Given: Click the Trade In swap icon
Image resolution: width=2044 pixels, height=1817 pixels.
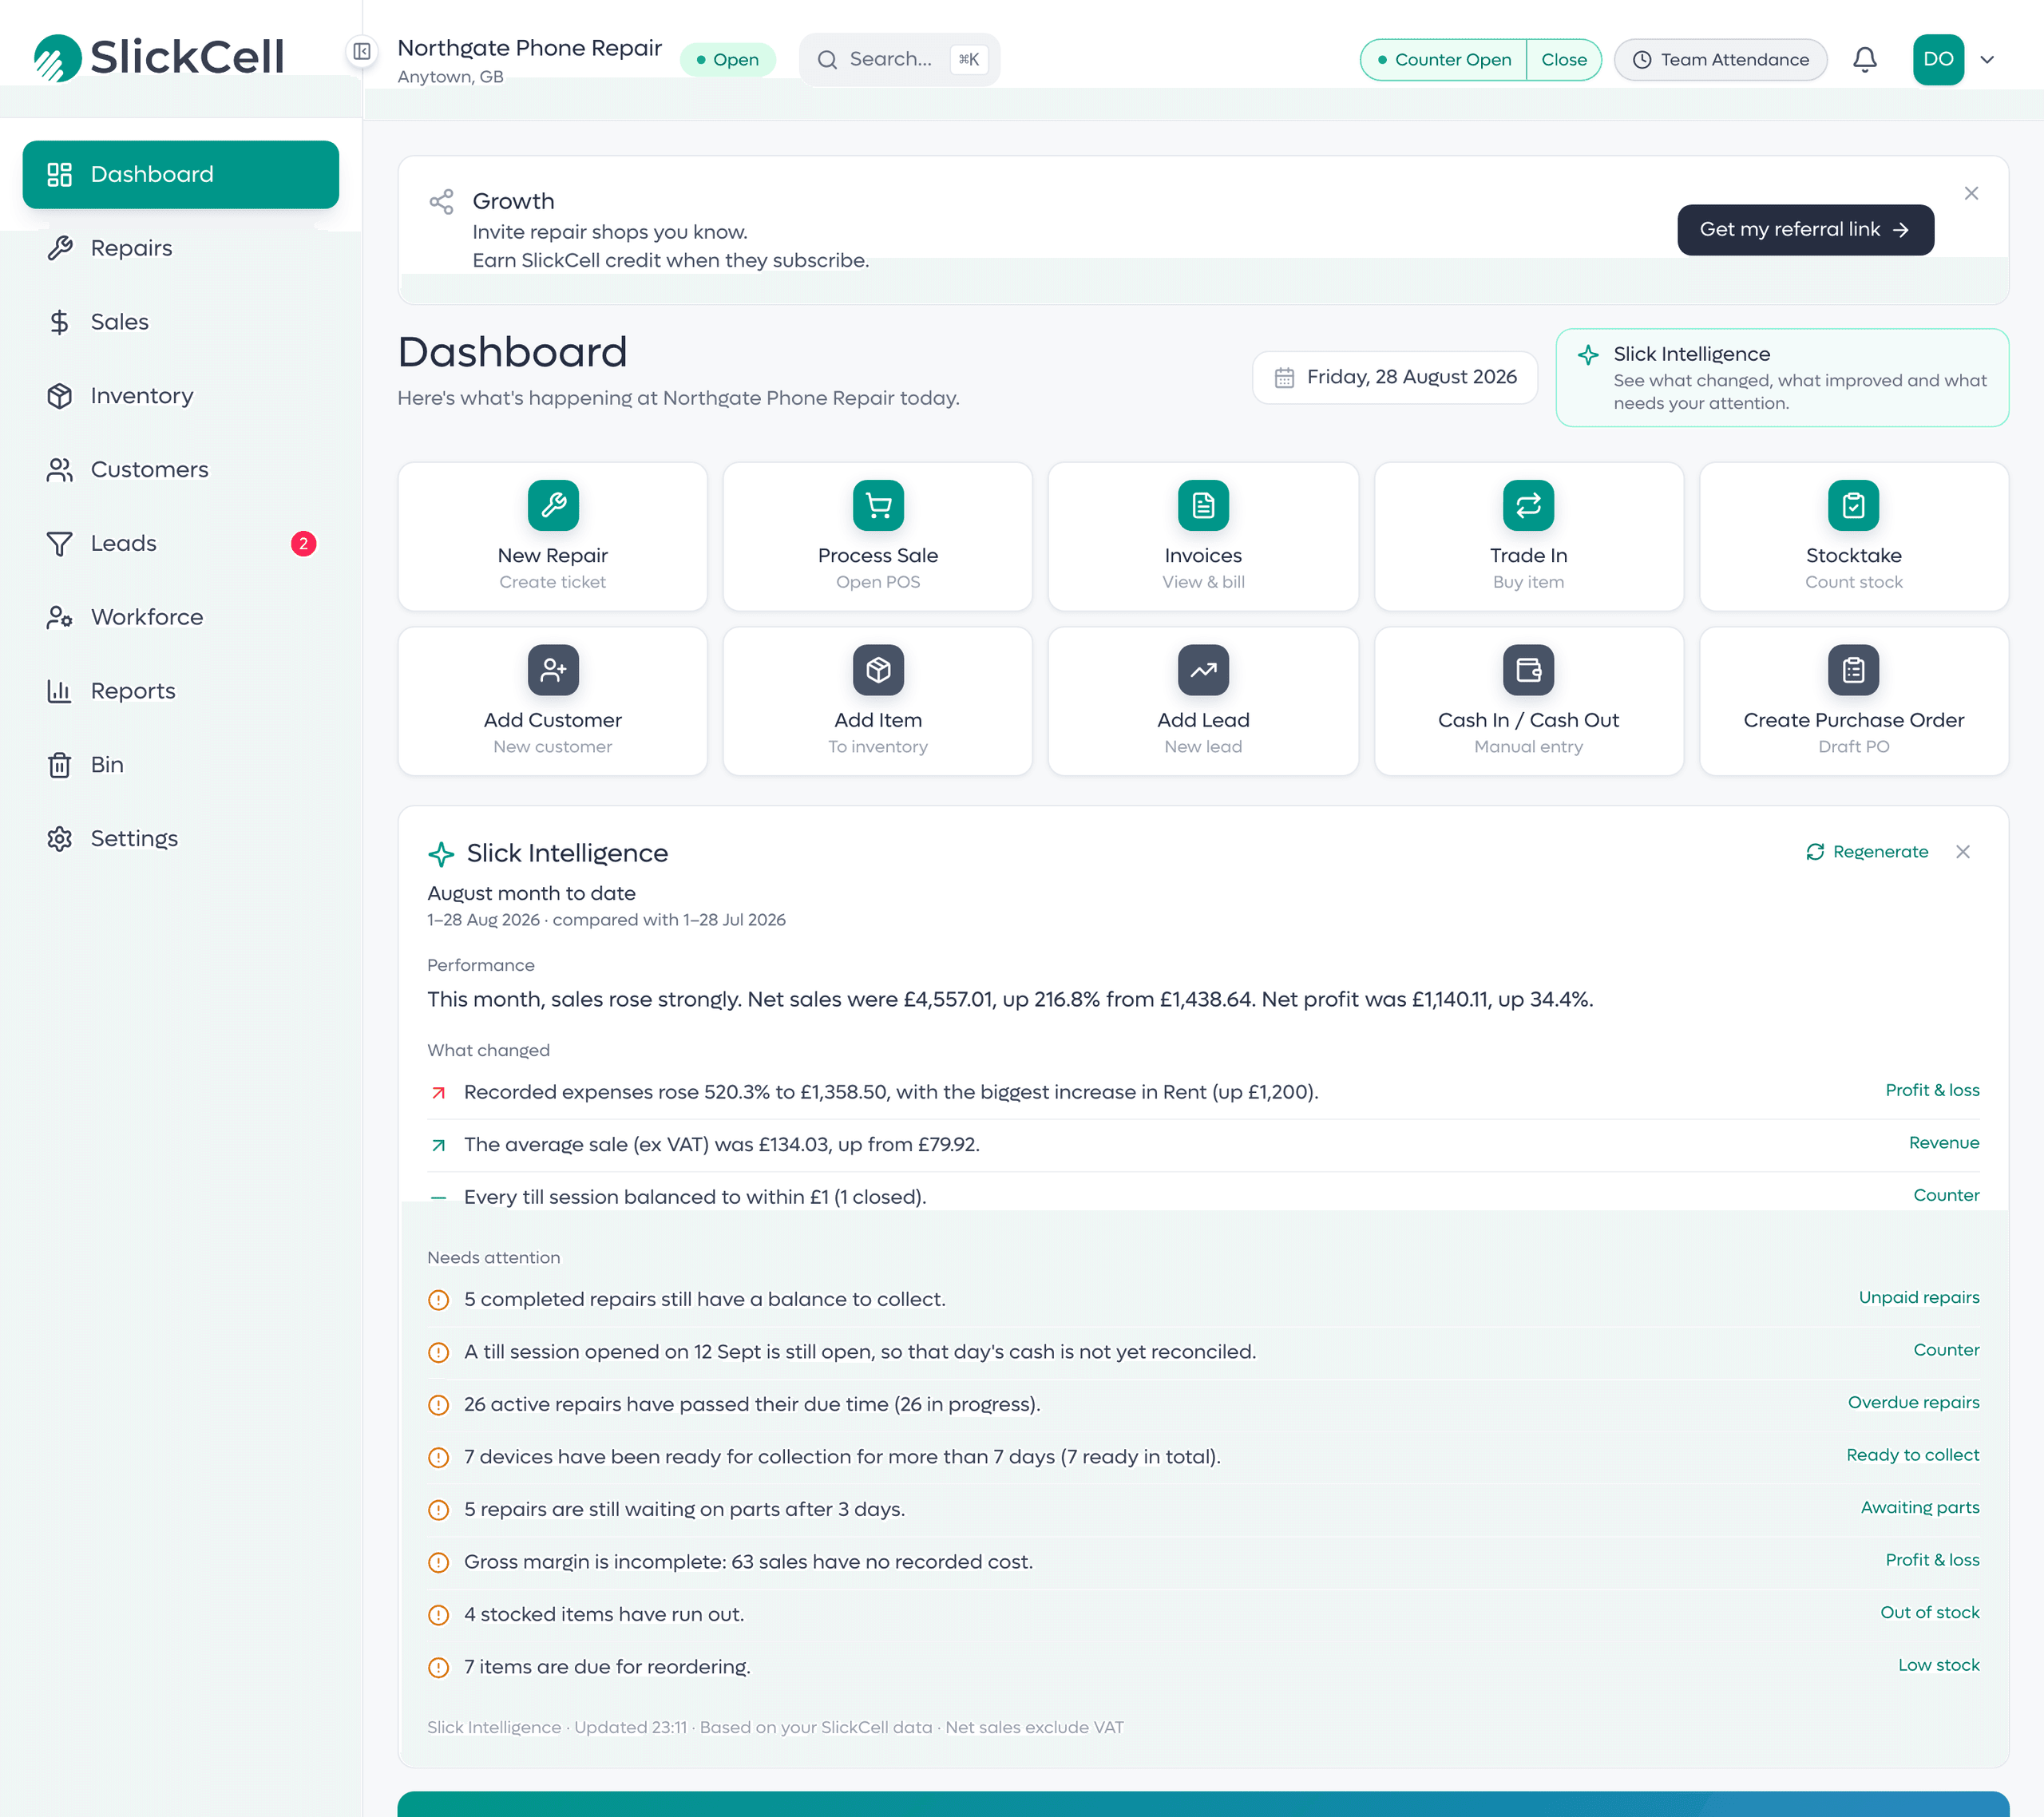Looking at the screenshot, I should (x=1528, y=505).
